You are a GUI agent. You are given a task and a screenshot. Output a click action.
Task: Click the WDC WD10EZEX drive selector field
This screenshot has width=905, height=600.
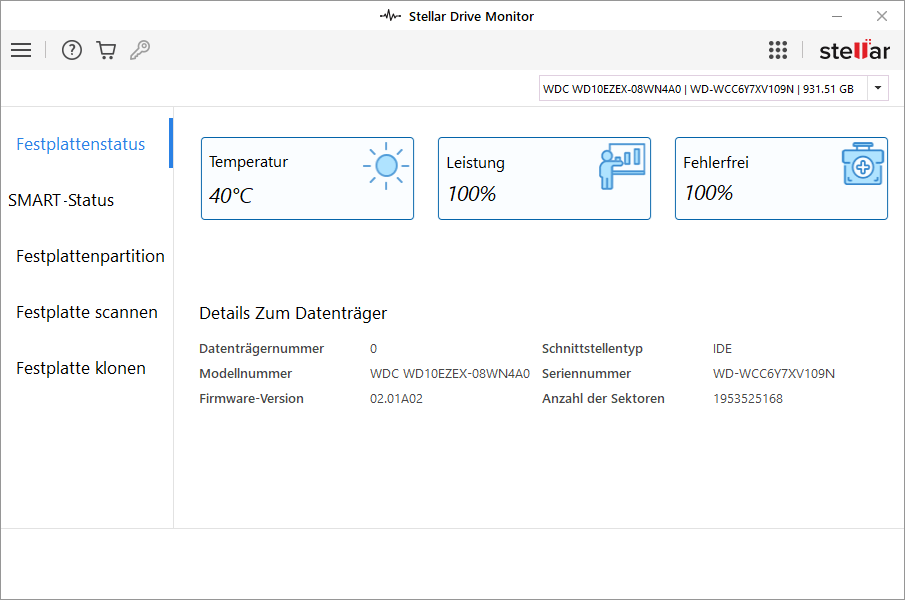[x=702, y=88]
